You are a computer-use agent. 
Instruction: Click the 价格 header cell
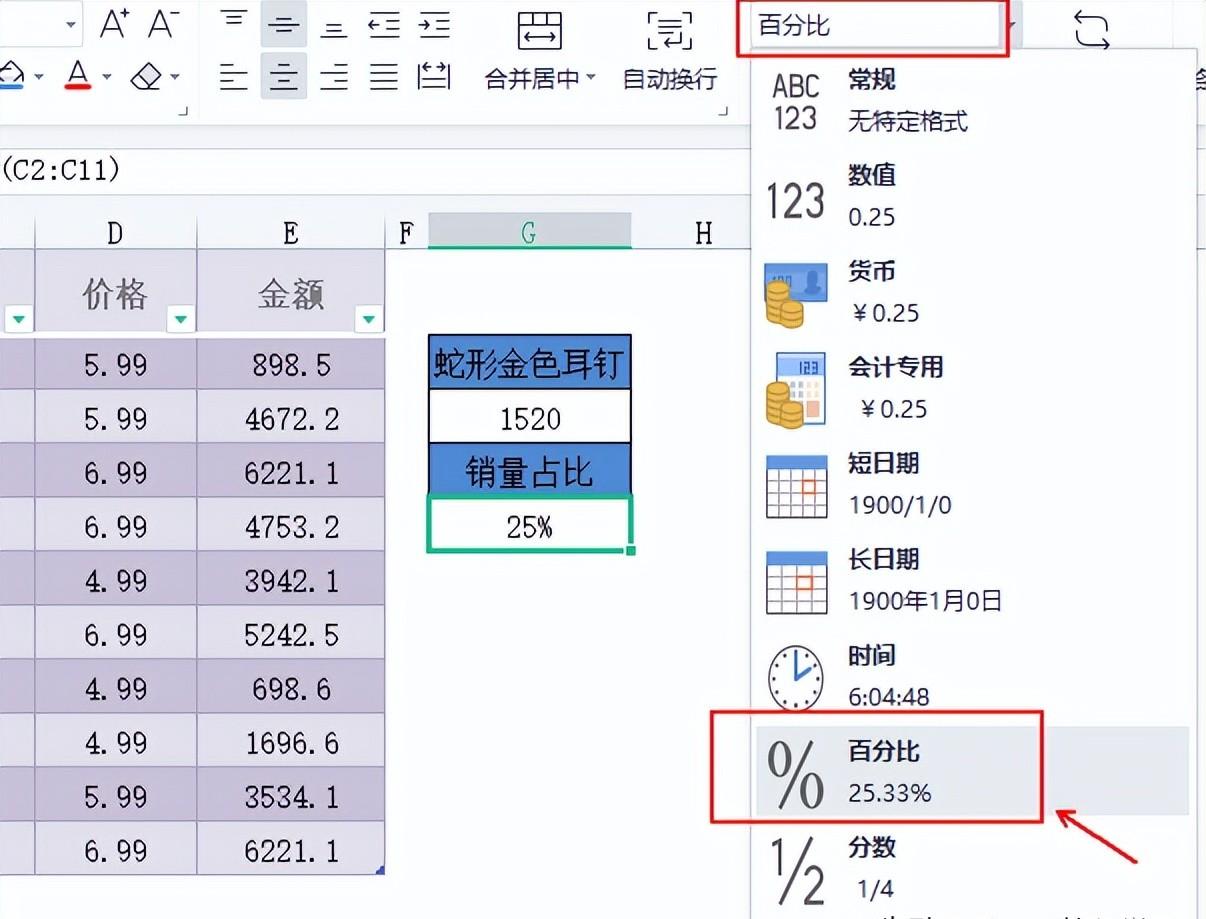point(116,292)
